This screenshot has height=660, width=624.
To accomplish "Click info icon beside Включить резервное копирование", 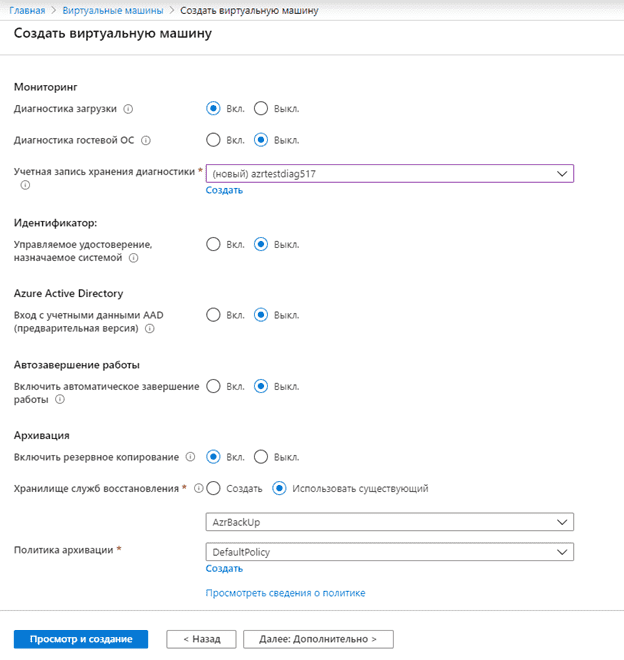I will click(x=190, y=457).
